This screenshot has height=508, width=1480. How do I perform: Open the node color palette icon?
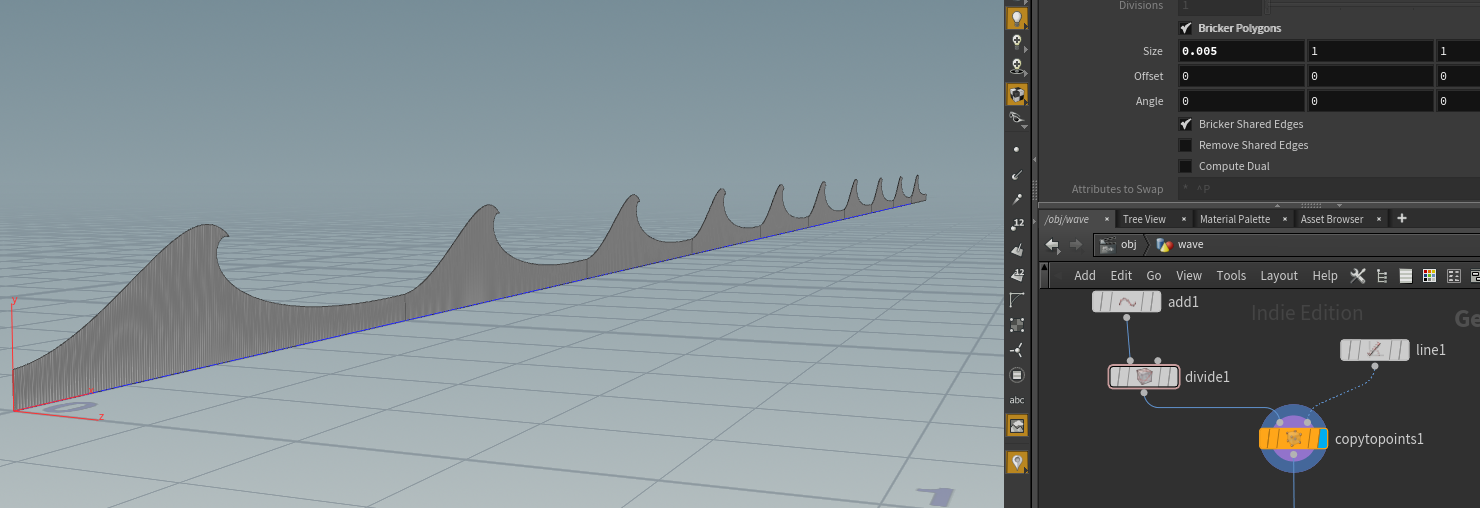pos(1429,276)
